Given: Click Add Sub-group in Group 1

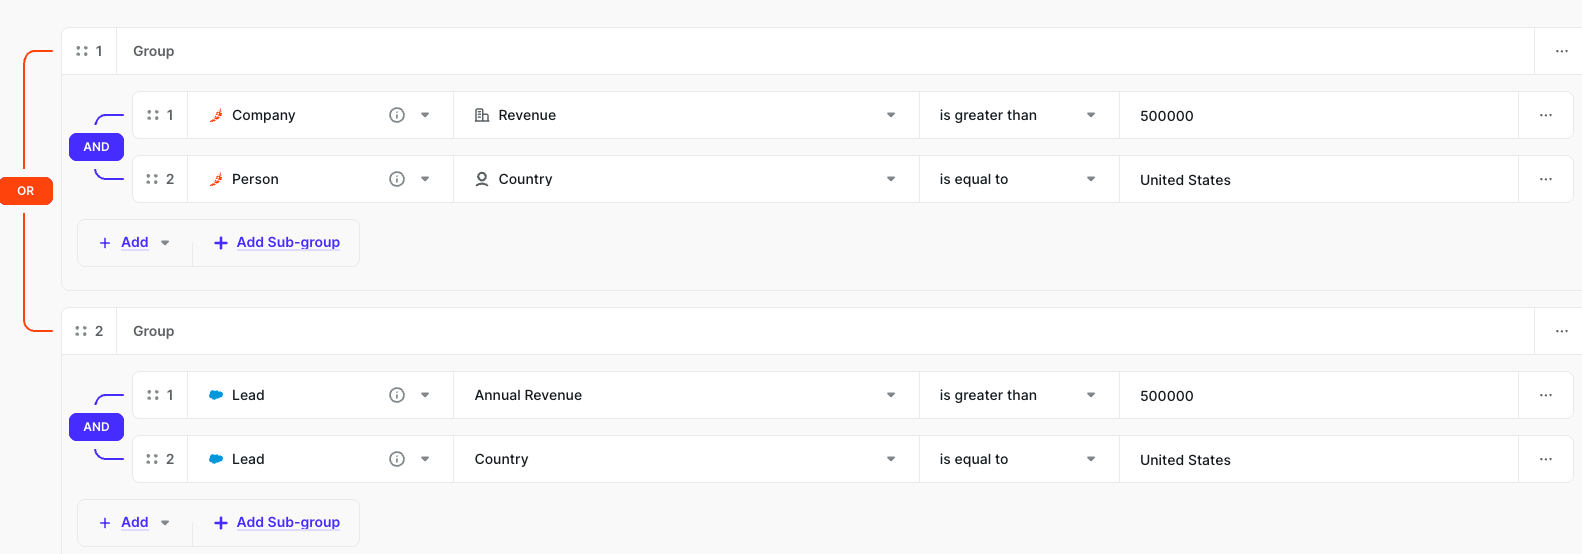Looking at the screenshot, I should click(x=277, y=243).
